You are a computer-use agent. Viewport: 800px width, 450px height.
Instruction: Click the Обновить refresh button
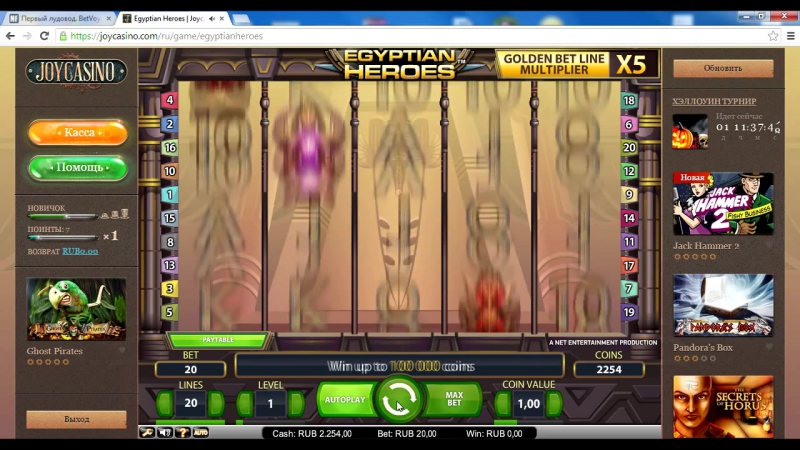[723, 68]
